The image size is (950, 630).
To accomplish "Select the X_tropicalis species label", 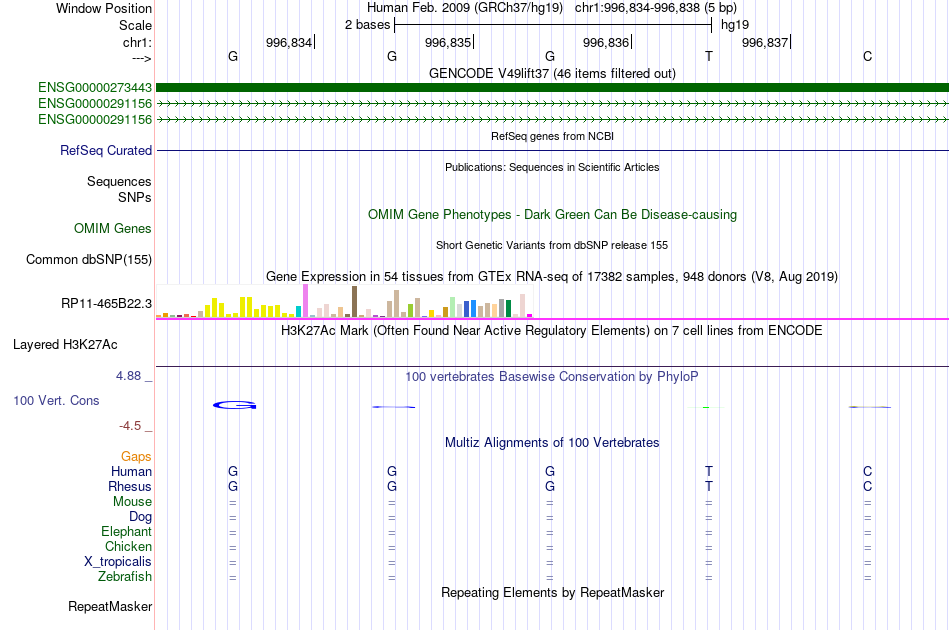I will point(118,562).
